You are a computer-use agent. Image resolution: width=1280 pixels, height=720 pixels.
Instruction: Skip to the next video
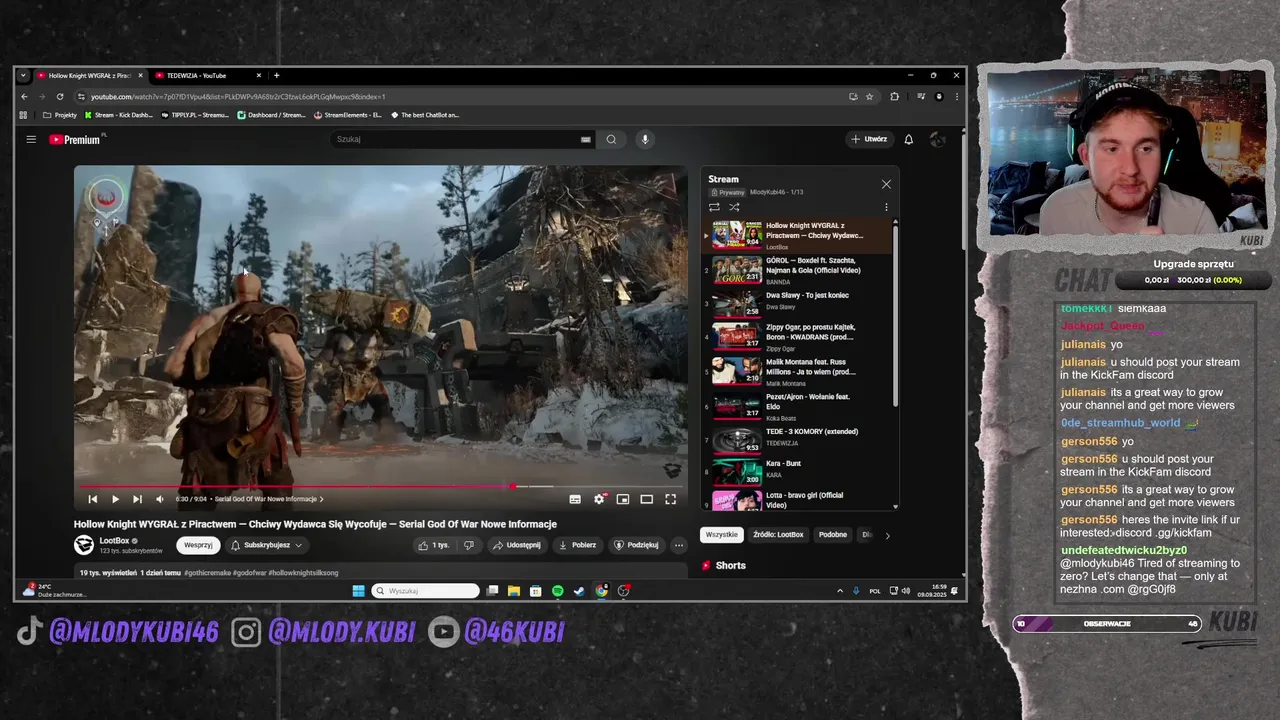(x=137, y=499)
